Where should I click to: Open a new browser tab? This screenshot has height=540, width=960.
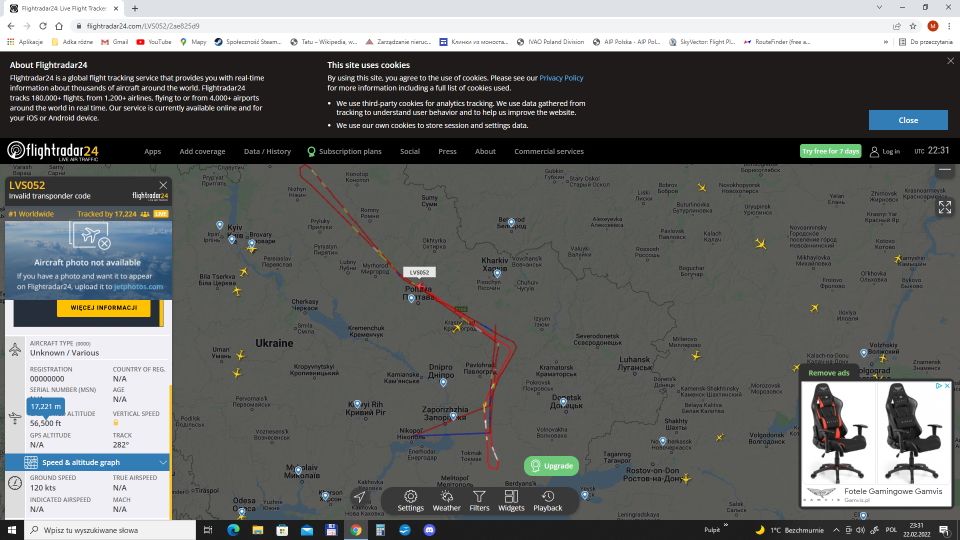tap(135, 8)
